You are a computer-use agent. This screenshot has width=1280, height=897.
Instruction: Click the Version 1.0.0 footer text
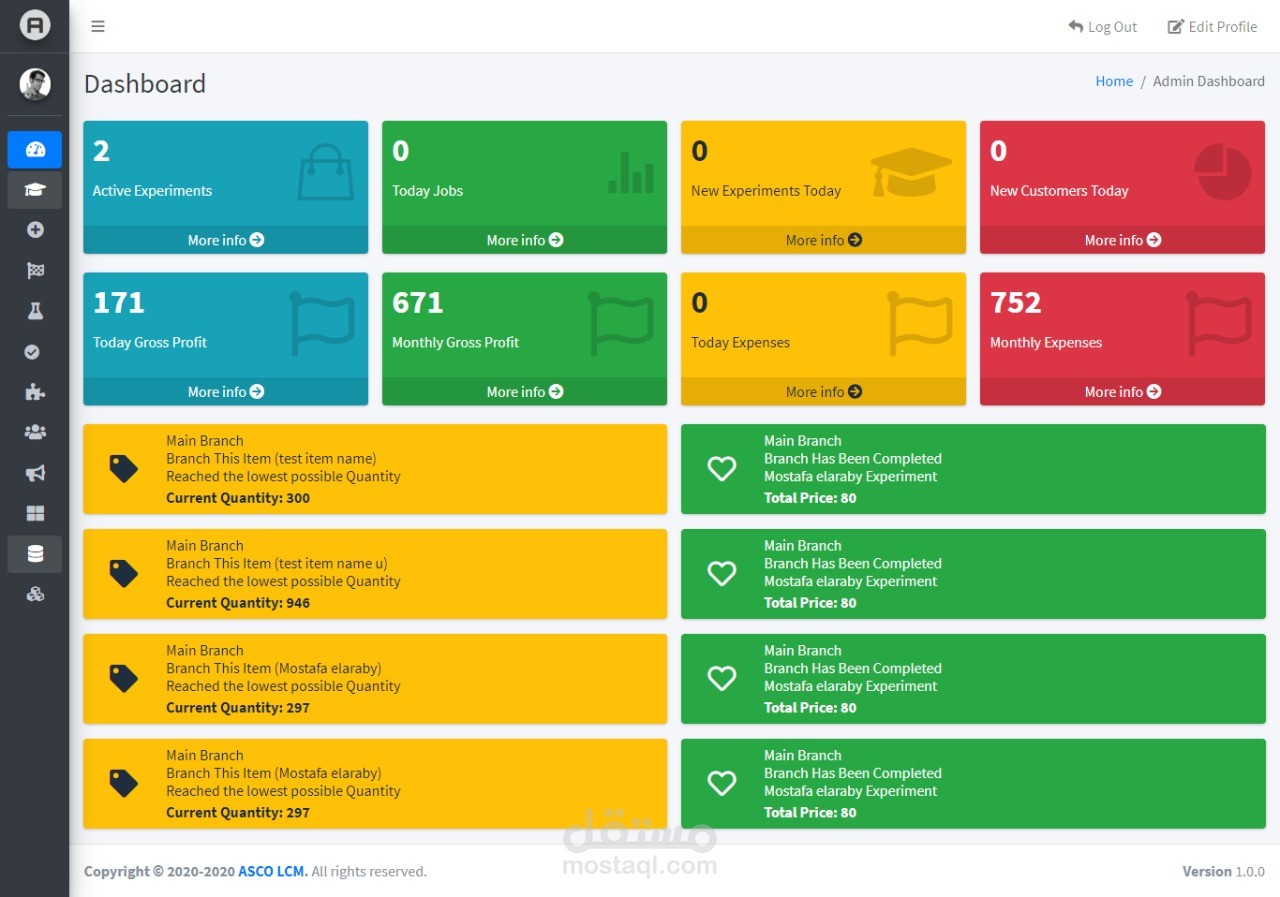point(1223,872)
